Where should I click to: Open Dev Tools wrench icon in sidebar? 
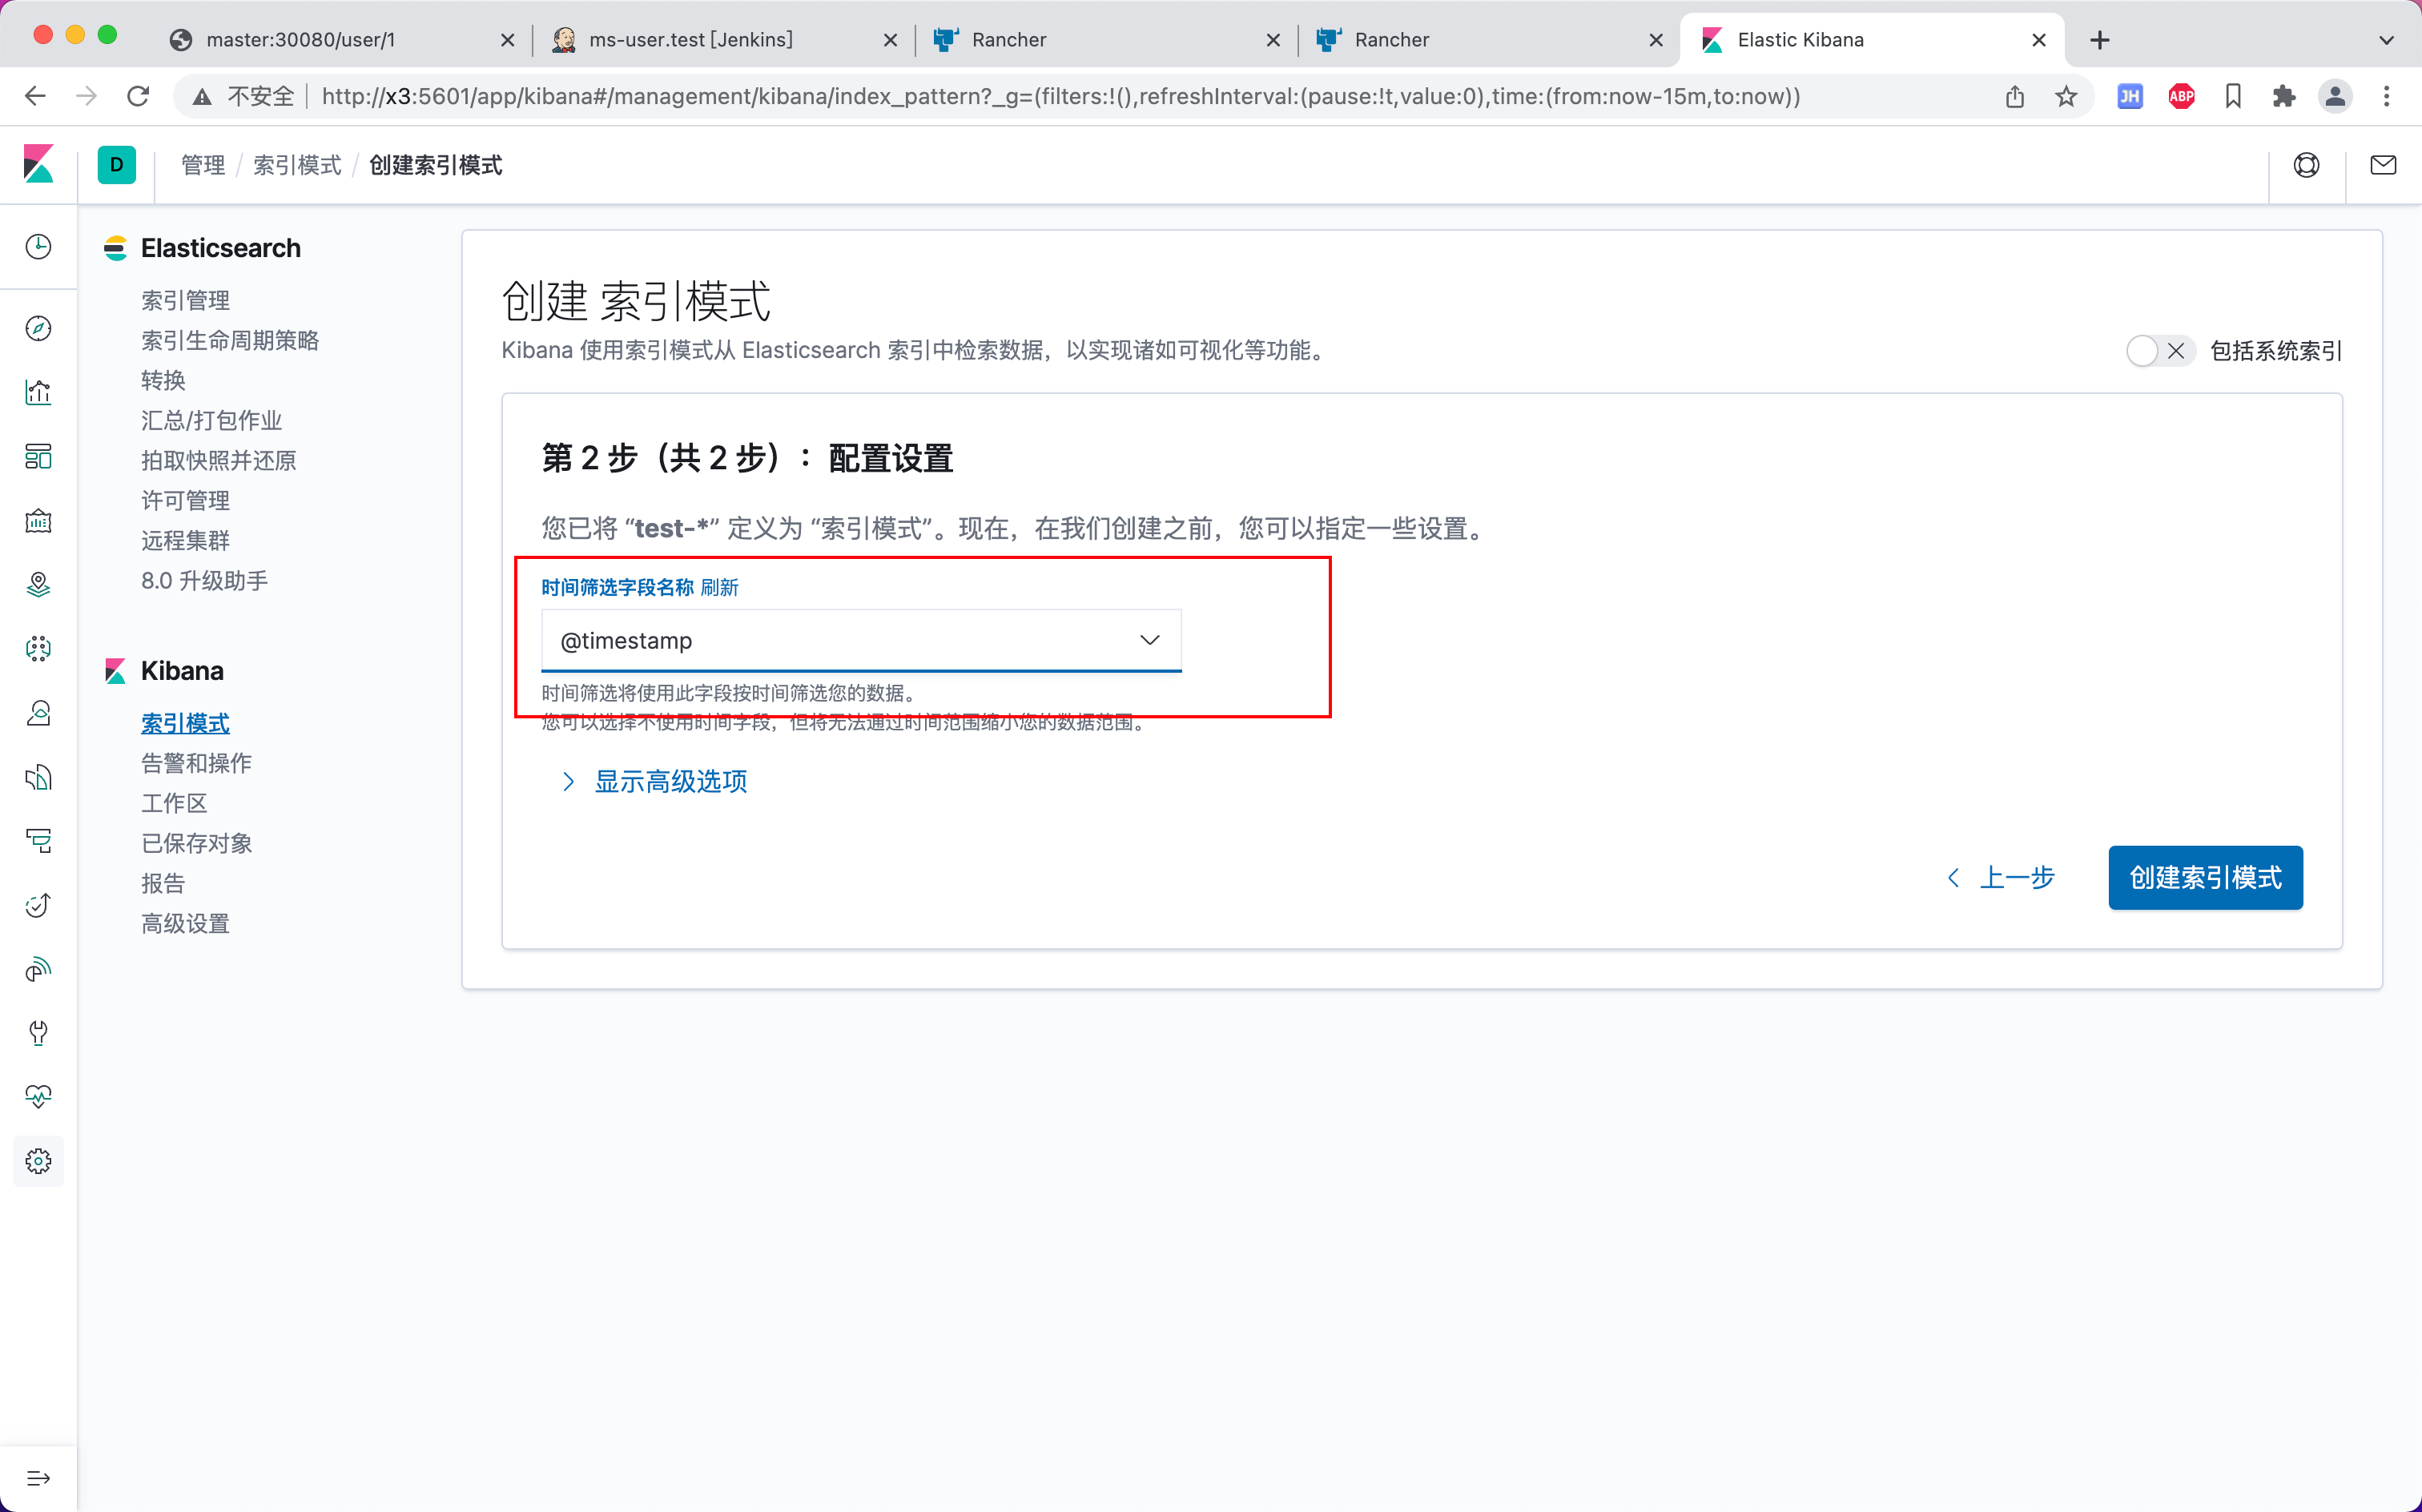click(x=38, y=1033)
